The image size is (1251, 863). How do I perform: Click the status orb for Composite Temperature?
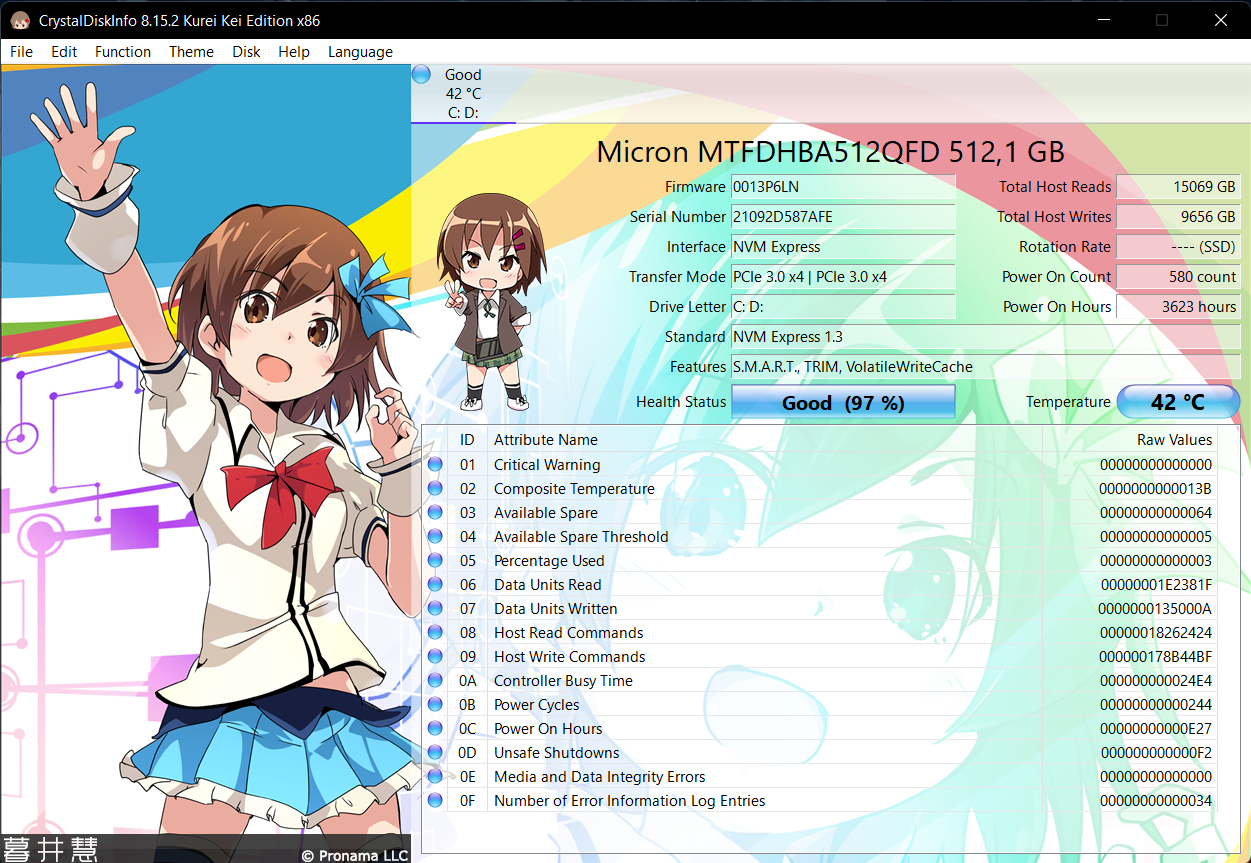(435, 489)
